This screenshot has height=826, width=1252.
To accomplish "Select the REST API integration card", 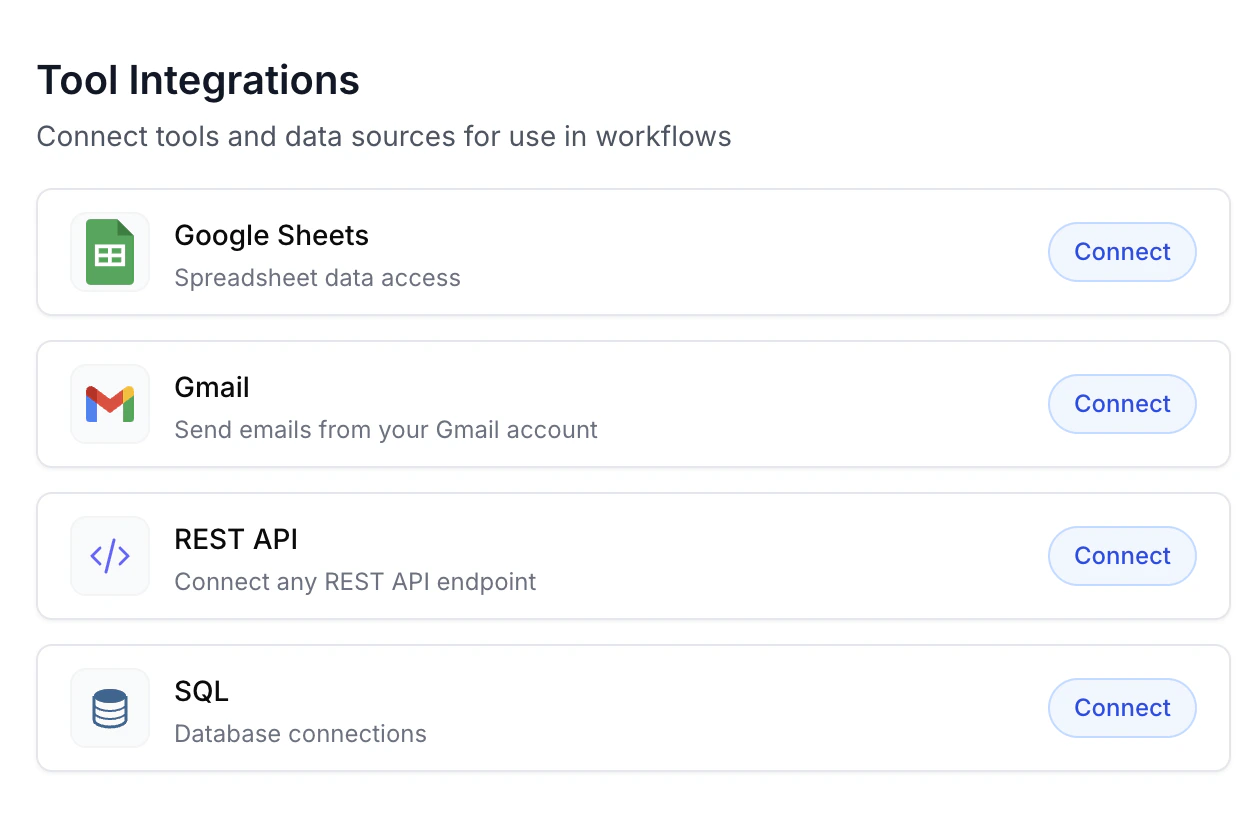I will click(633, 556).
